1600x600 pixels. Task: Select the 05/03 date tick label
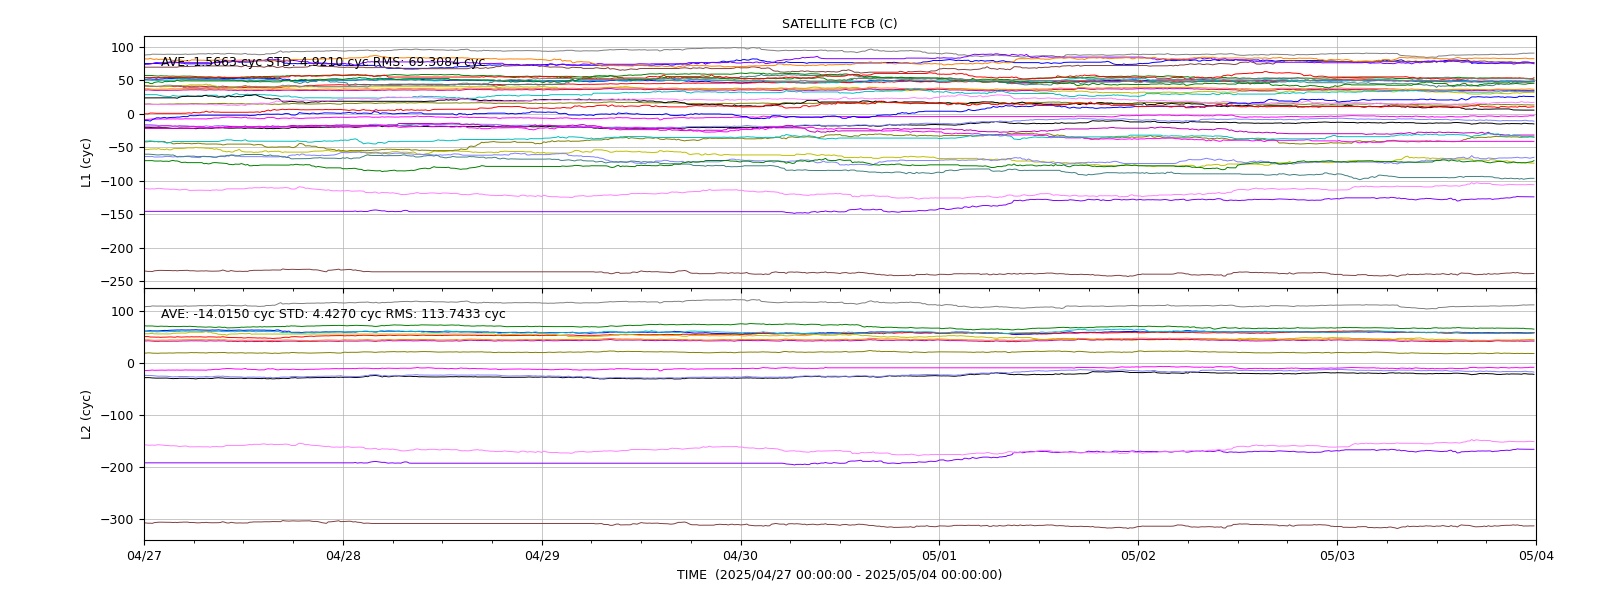coord(1337,555)
